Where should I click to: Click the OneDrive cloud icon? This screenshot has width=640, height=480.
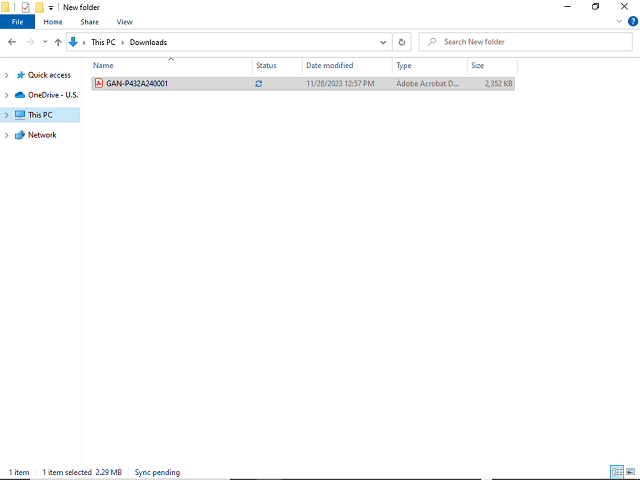[x=20, y=95]
